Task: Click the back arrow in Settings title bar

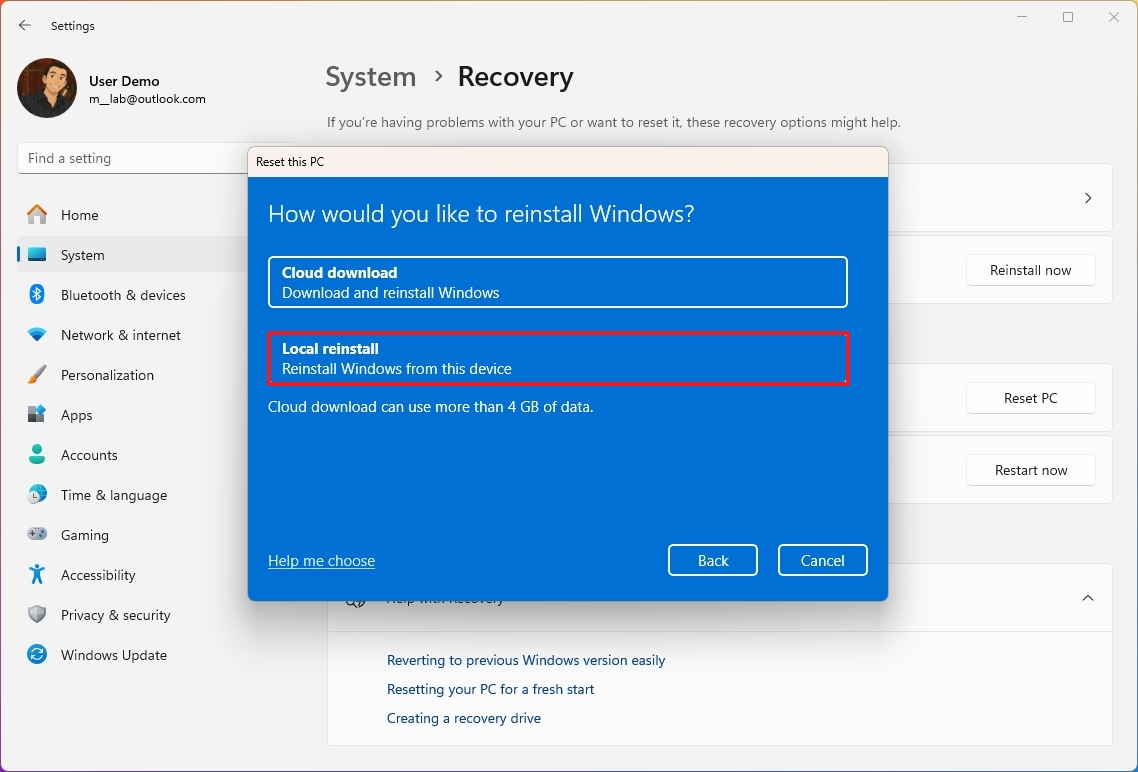Action: coord(25,25)
